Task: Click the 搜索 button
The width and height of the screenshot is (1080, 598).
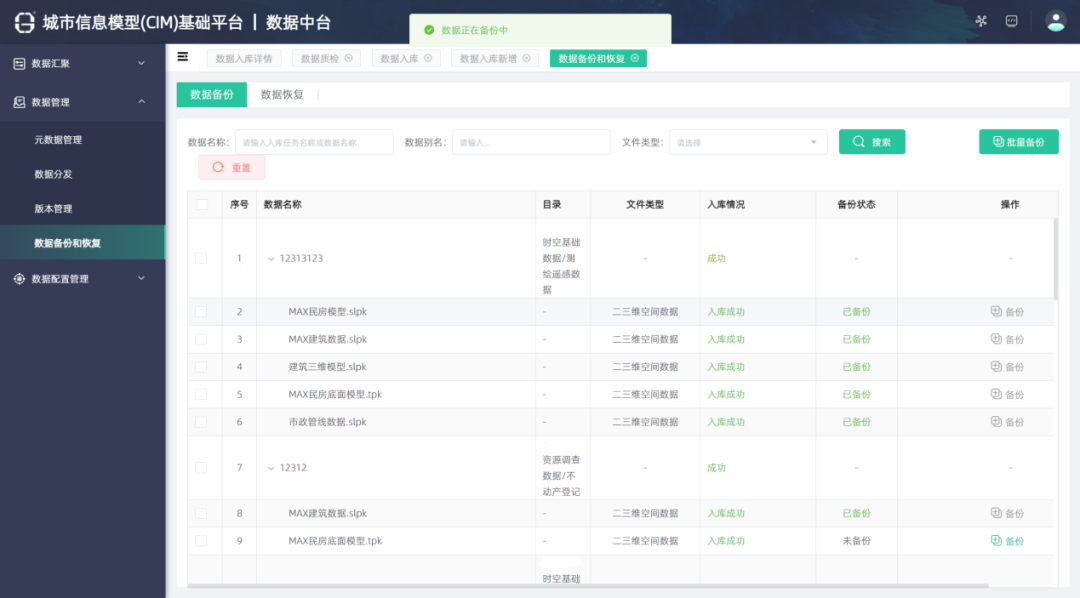Action: coord(872,142)
